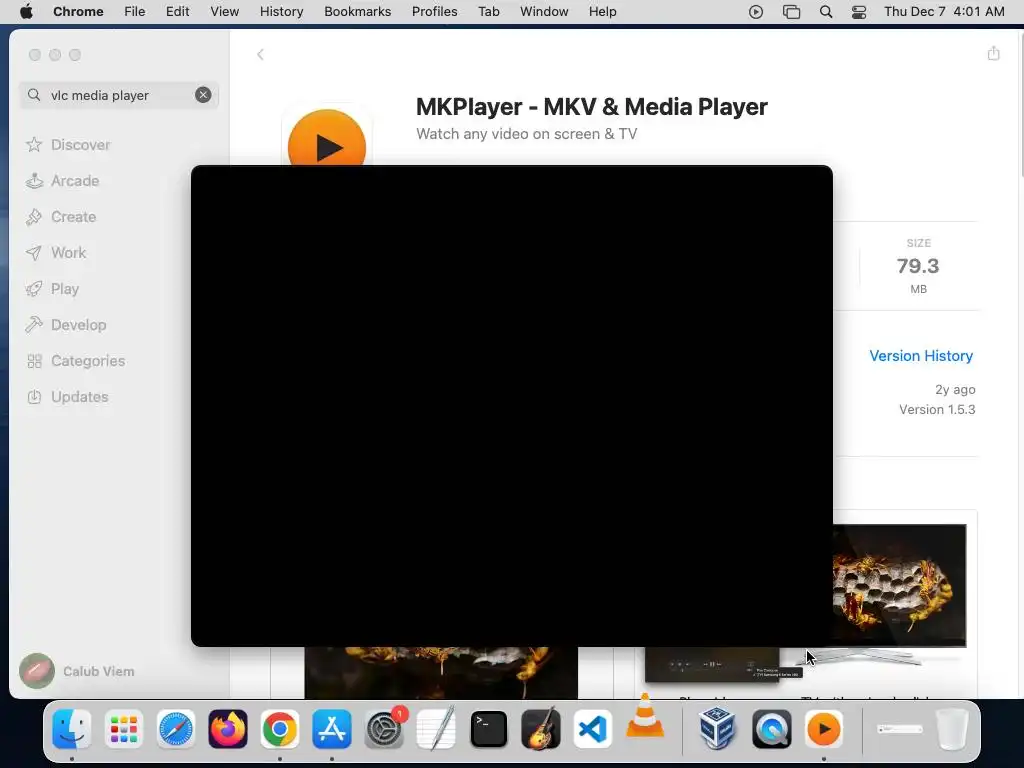Open the Trash in the dock
Screen dimensions: 1024x768
coord(951,729)
